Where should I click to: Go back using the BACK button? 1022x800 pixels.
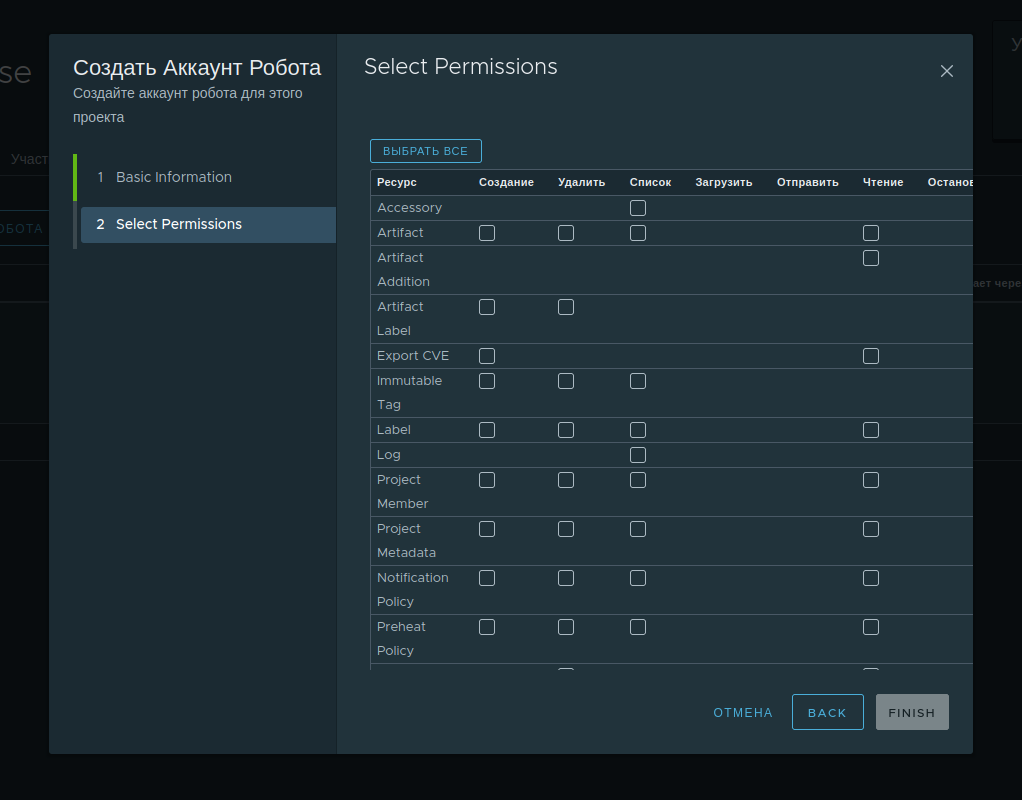[x=827, y=712]
